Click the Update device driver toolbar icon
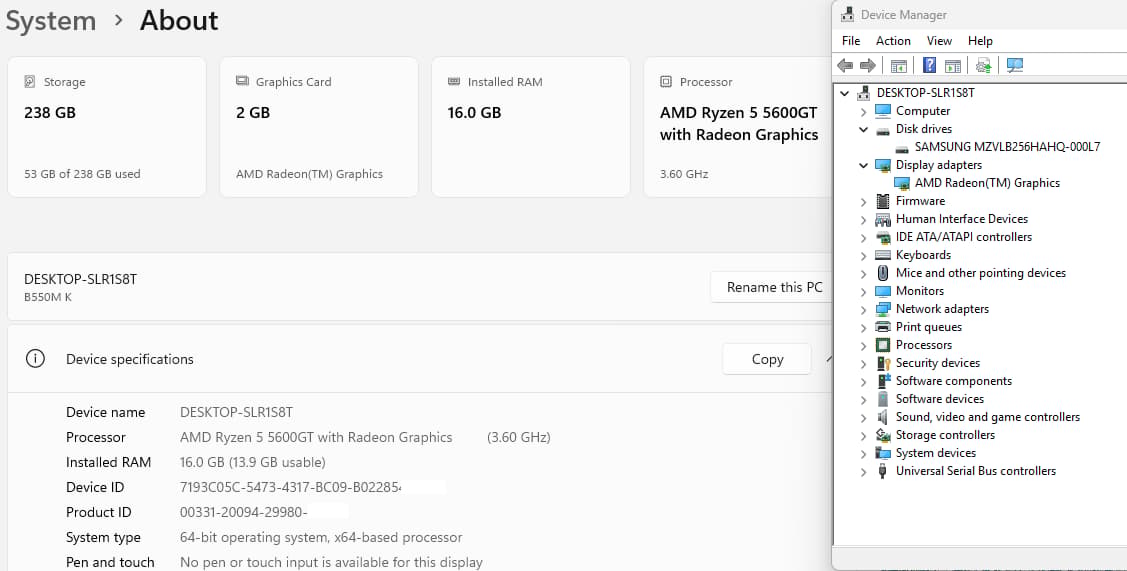The width and height of the screenshot is (1127, 571). (983, 65)
